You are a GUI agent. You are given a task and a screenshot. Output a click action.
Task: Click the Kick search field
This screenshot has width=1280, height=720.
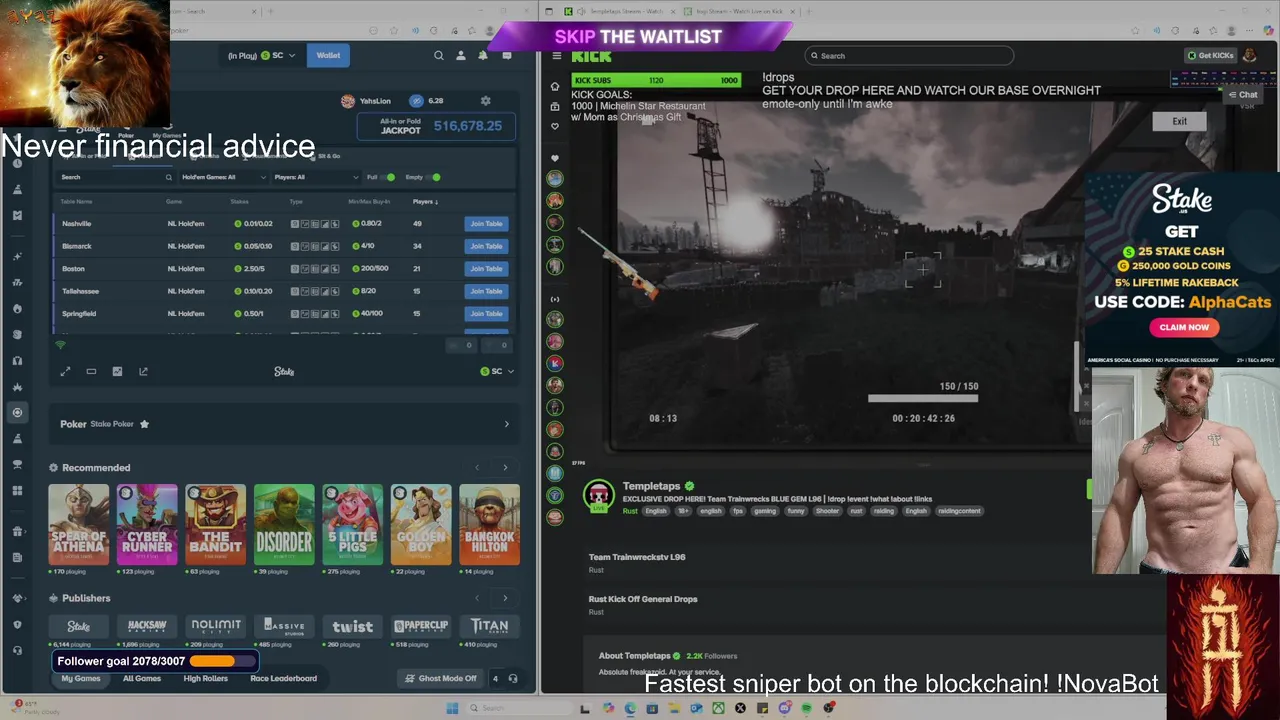coord(909,56)
